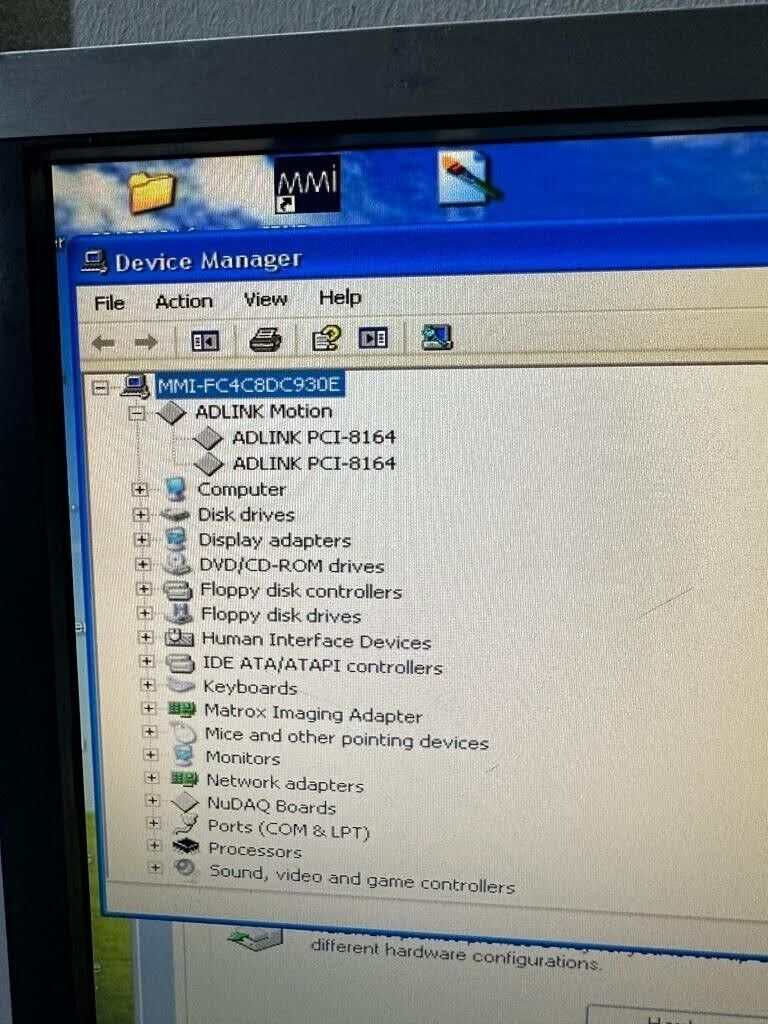Expand IDE ATA/ATAPI controllers category

[x=147, y=662]
